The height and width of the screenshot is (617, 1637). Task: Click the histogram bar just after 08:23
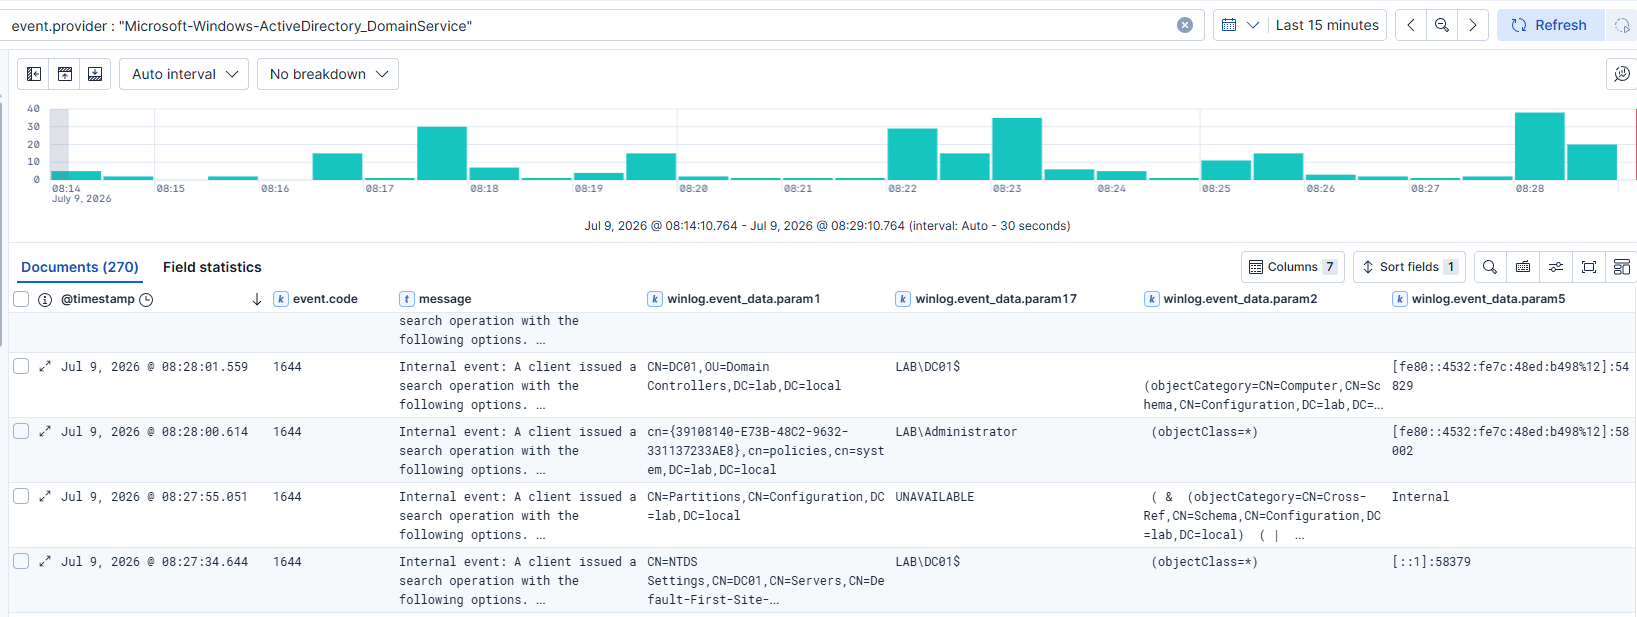[1017, 149]
